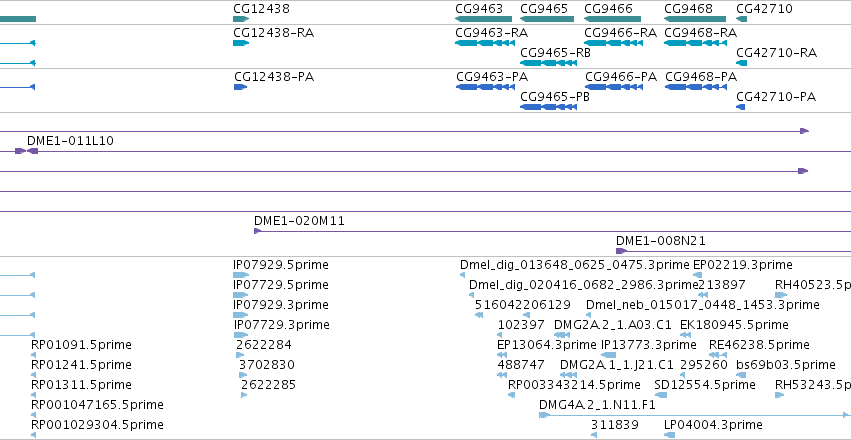Click Dmel_dig_013648_0625_0475.3prime label
Image resolution: width=851 pixels, height=440 pixels.
575,265
